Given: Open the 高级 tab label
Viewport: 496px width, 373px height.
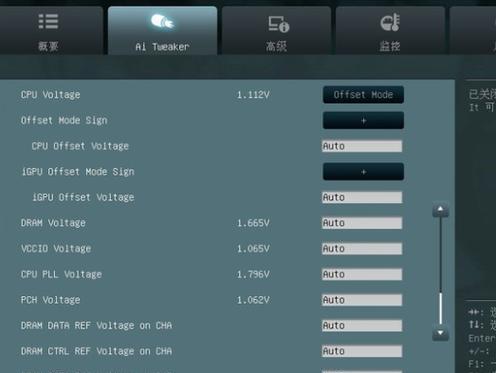Looking at the screenshot, I should pos(276,46).
